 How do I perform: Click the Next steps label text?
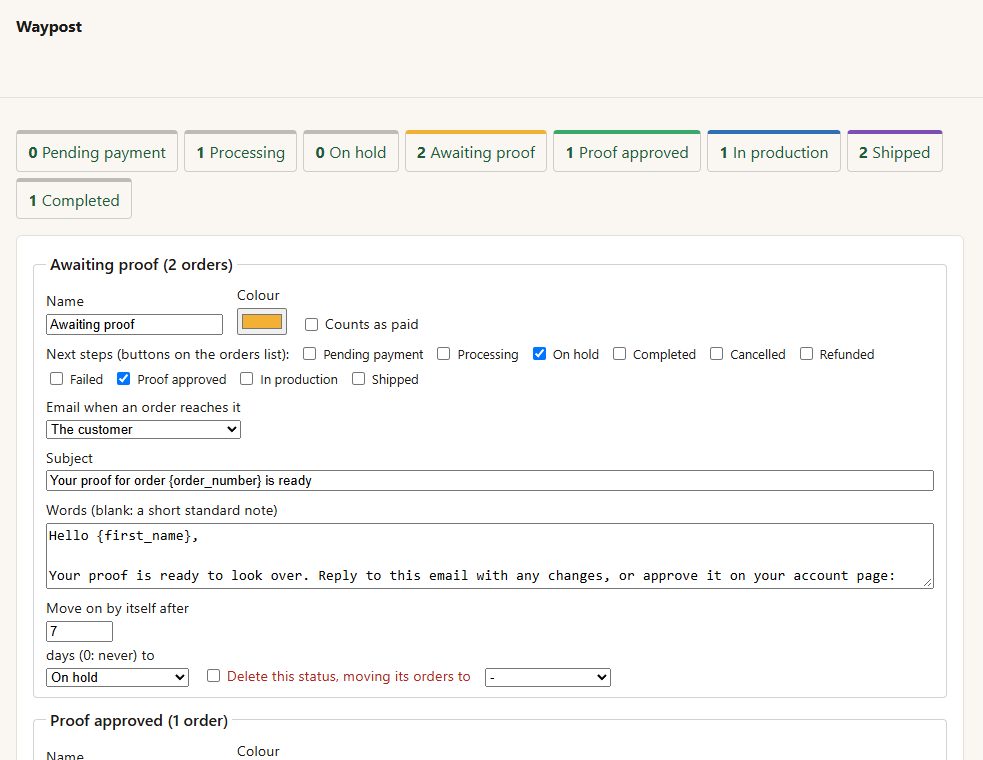pos(168,354)
